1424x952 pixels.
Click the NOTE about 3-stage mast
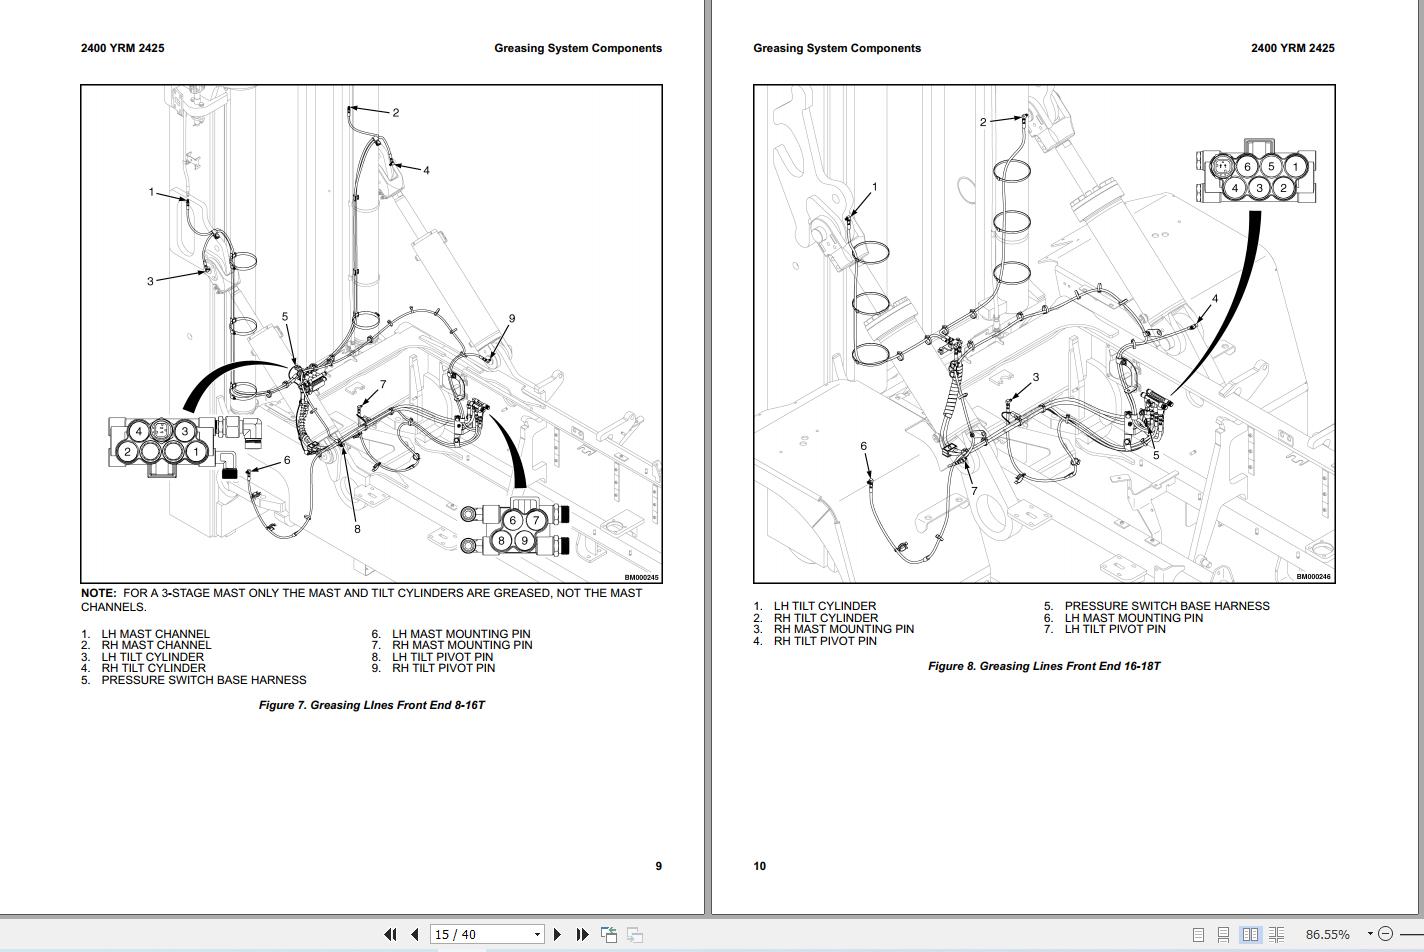362,600
